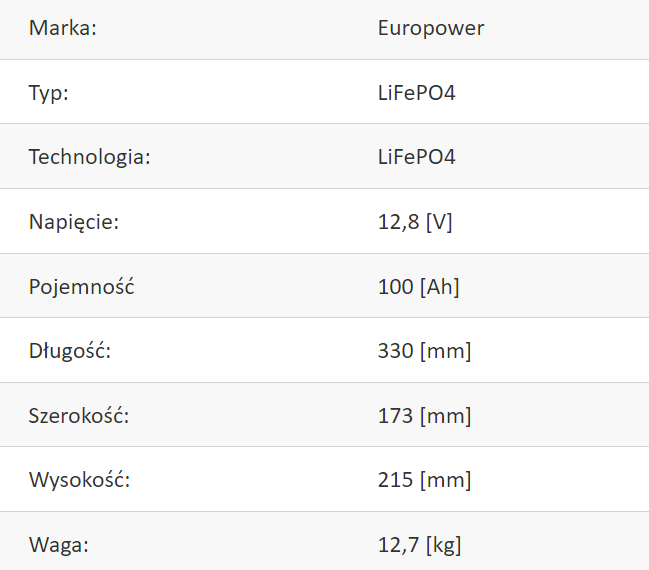Click the Waga: label
The height and width of the screenshot is (570, 649).
click(x=59, y=545)
